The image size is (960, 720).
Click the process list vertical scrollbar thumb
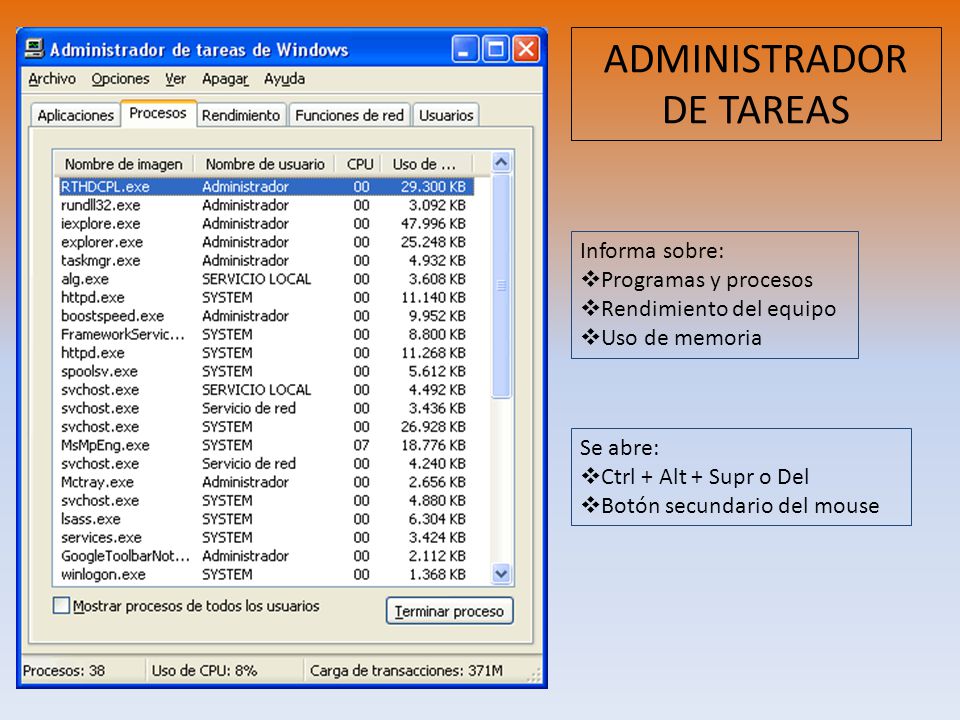[x=501, y=286]
